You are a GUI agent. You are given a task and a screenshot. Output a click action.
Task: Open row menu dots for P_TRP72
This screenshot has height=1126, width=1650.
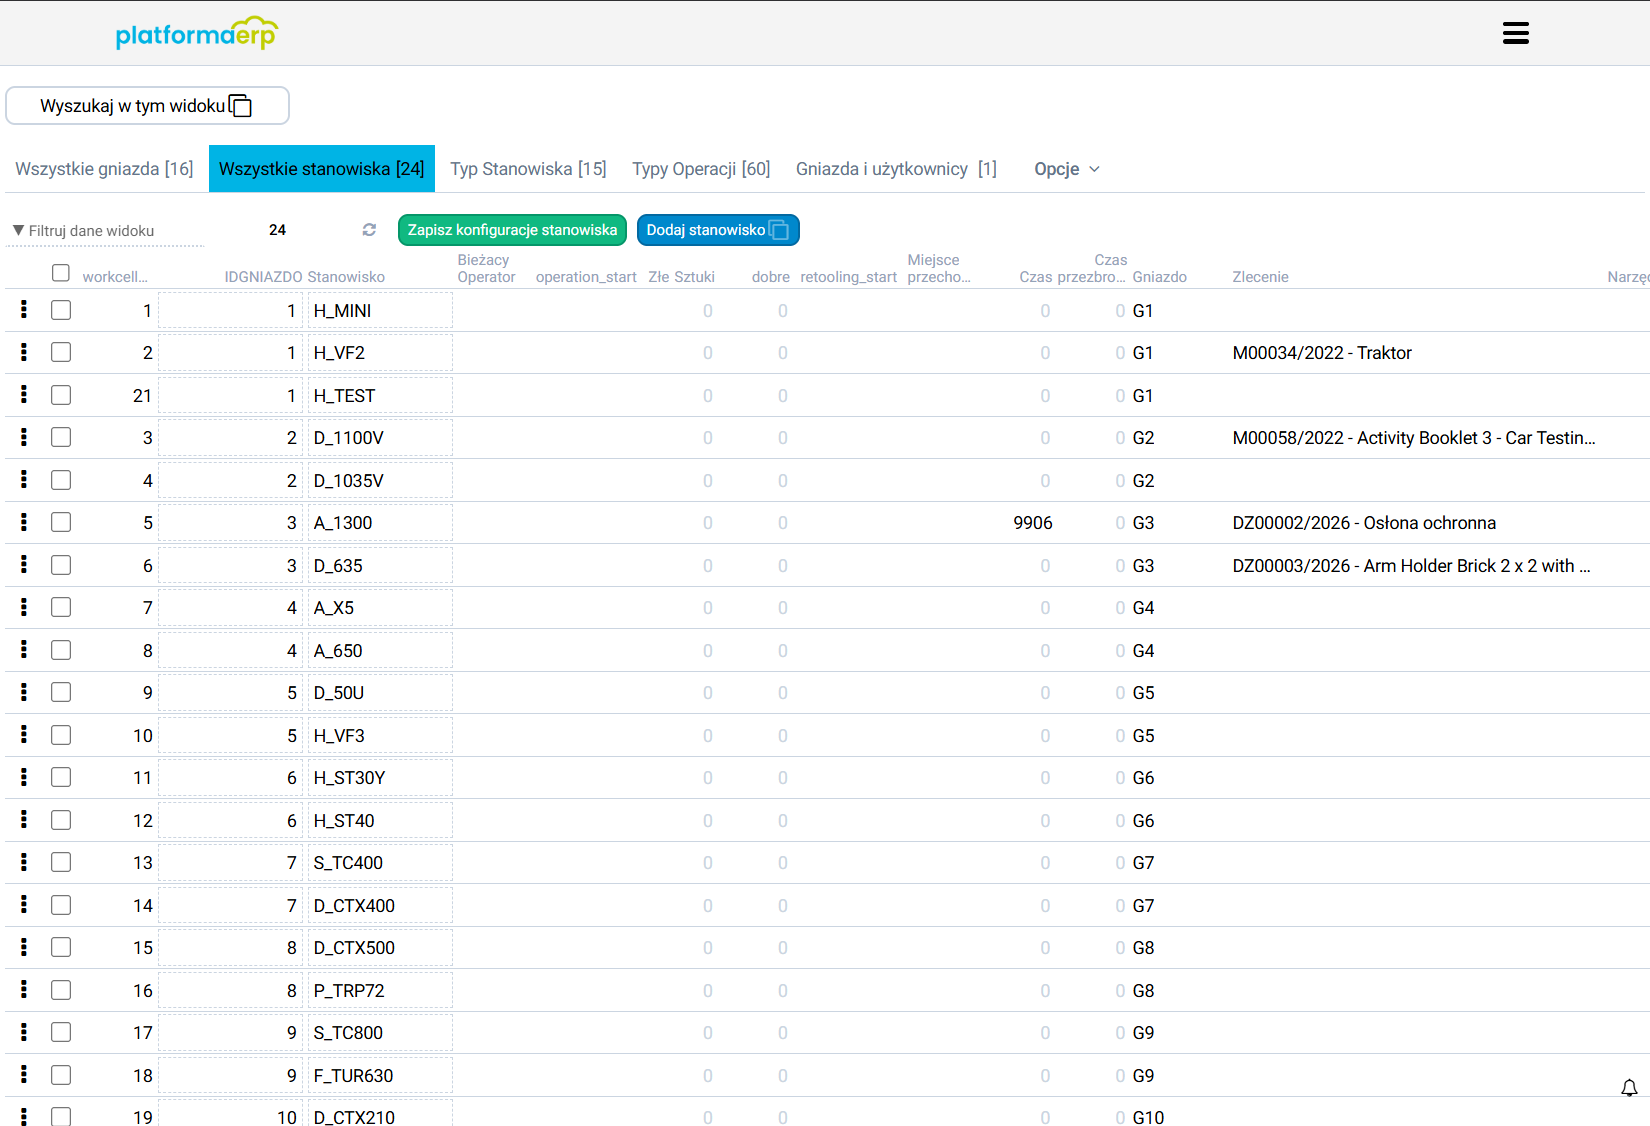tap(24, 990)
